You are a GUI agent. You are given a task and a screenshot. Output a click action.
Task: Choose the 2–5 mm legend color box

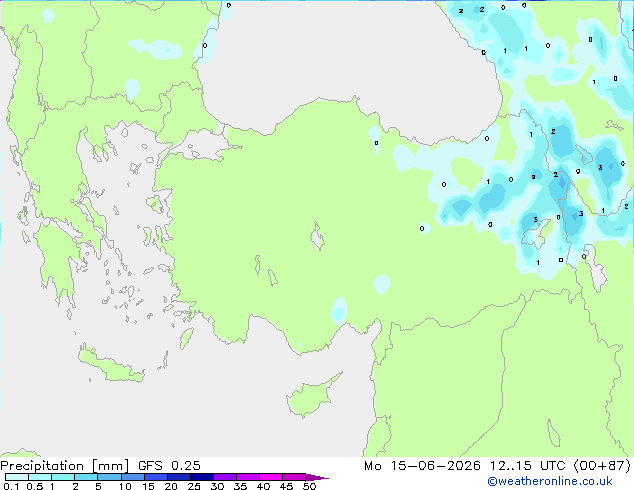click(86, 477)
